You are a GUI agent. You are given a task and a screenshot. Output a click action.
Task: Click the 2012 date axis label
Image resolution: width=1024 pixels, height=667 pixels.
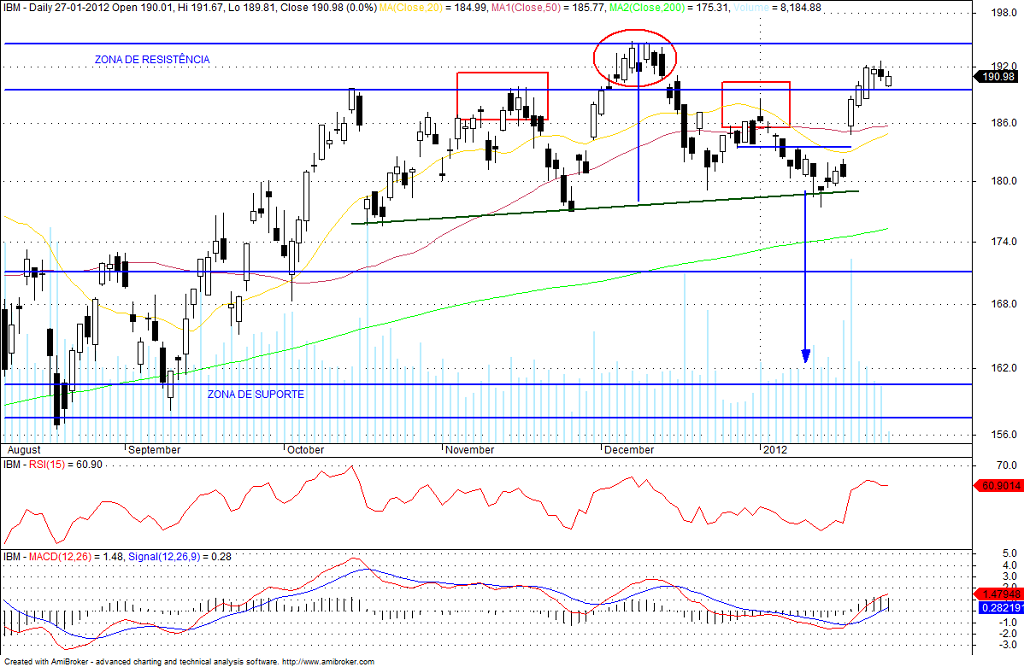point(775,450)
